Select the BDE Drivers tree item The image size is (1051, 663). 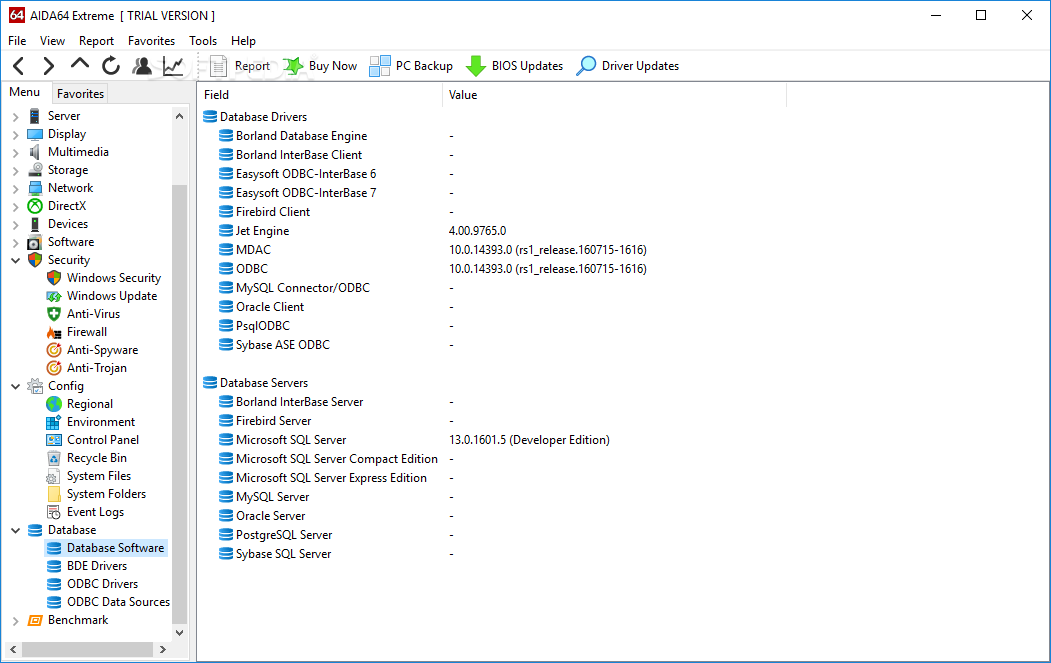click(86, 566)
